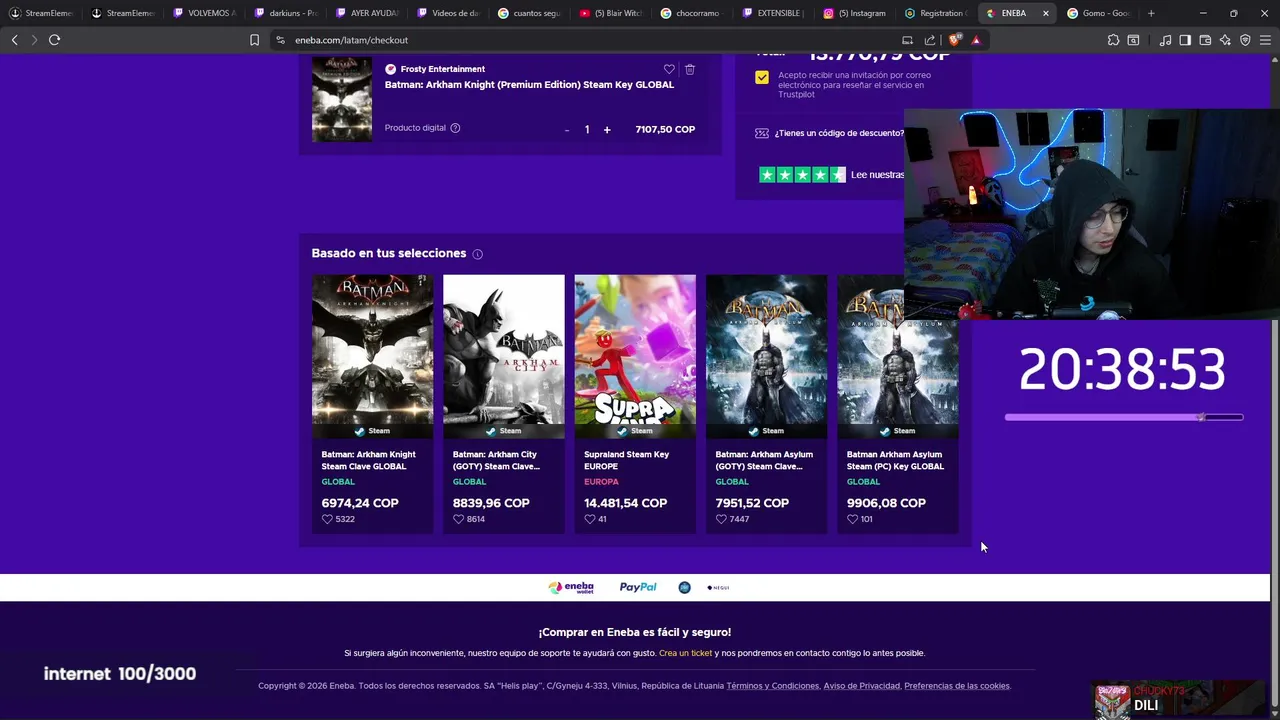
Task: Close the active ENEBA tab
Action: click(x=1046, y=13)
